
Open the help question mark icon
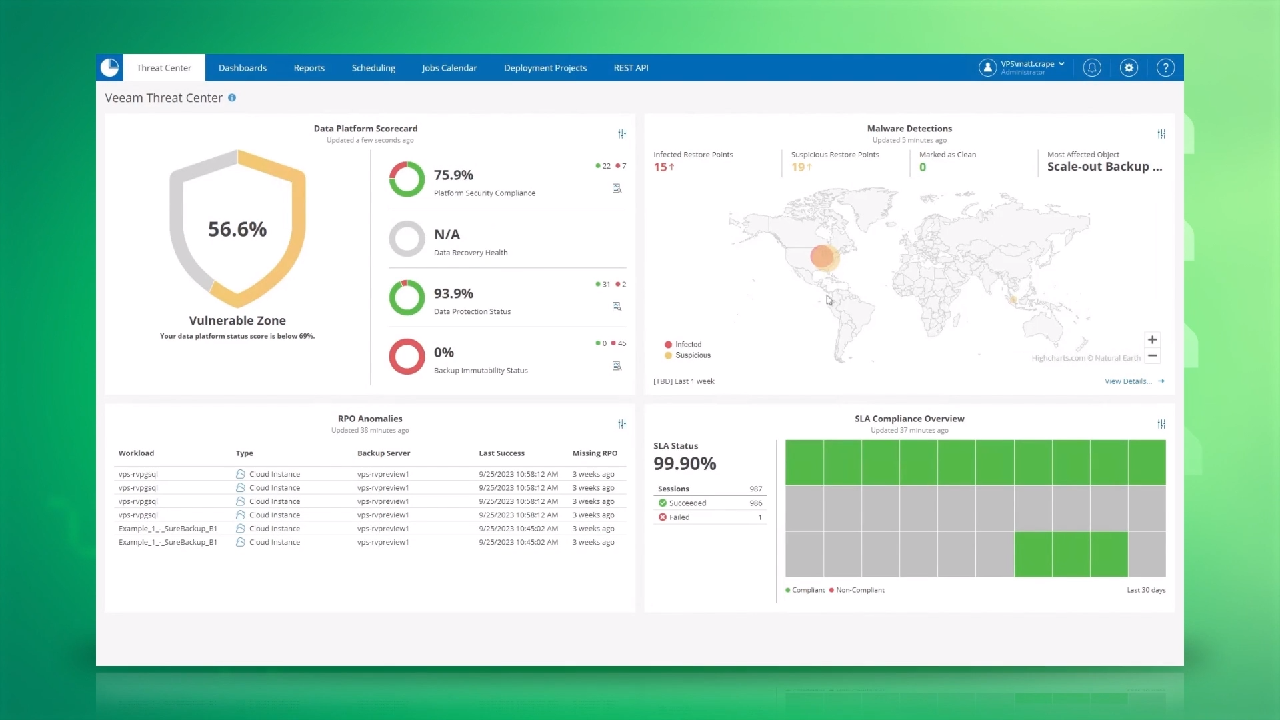tap(1165, 68)
